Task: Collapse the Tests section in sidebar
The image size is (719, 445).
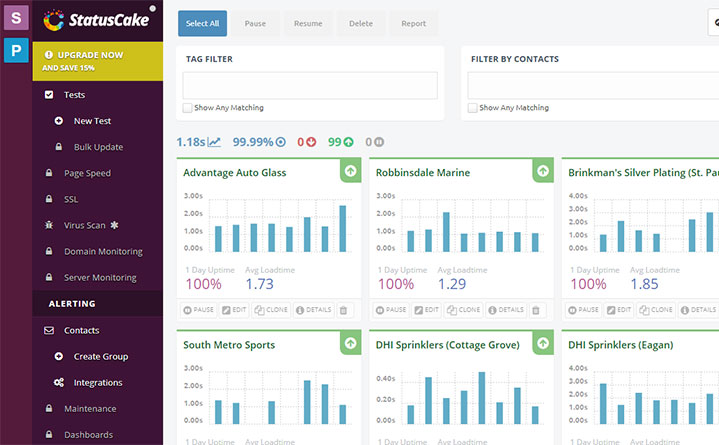Action: [x=74, y=95]
